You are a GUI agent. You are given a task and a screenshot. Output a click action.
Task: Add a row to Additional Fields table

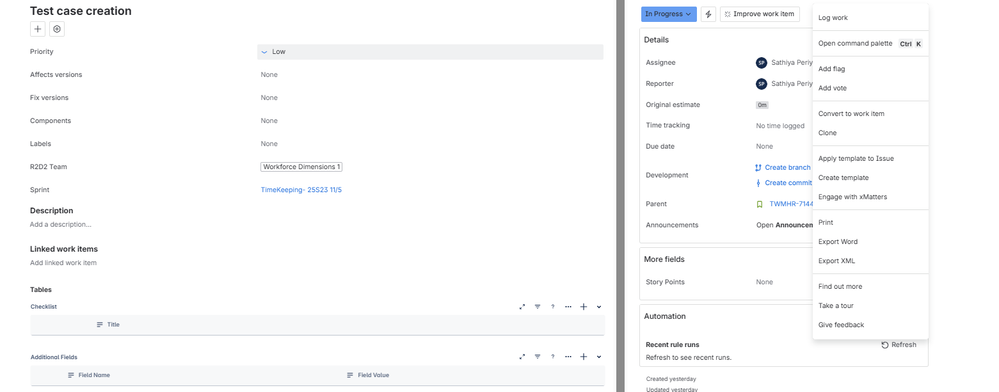coord(583,357)
